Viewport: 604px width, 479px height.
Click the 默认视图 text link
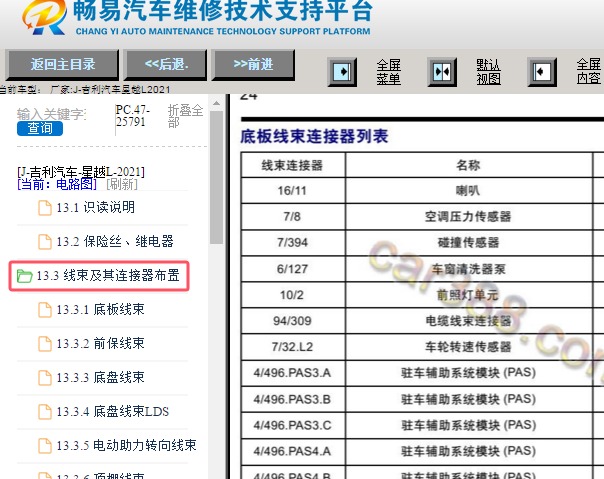tap(488, 72)
